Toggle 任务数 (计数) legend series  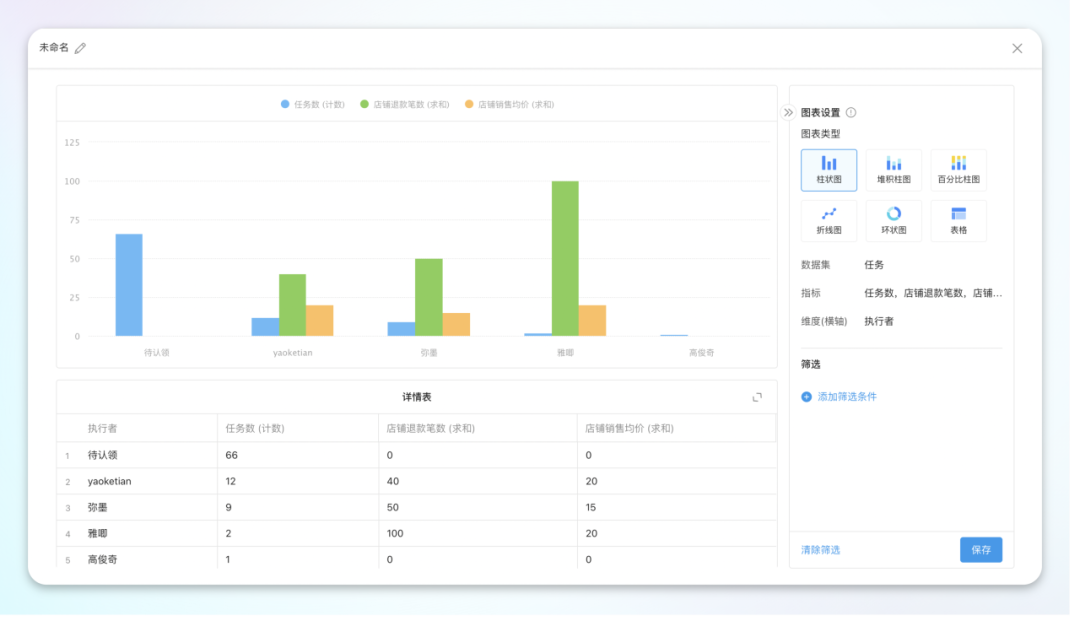(313, 104)
